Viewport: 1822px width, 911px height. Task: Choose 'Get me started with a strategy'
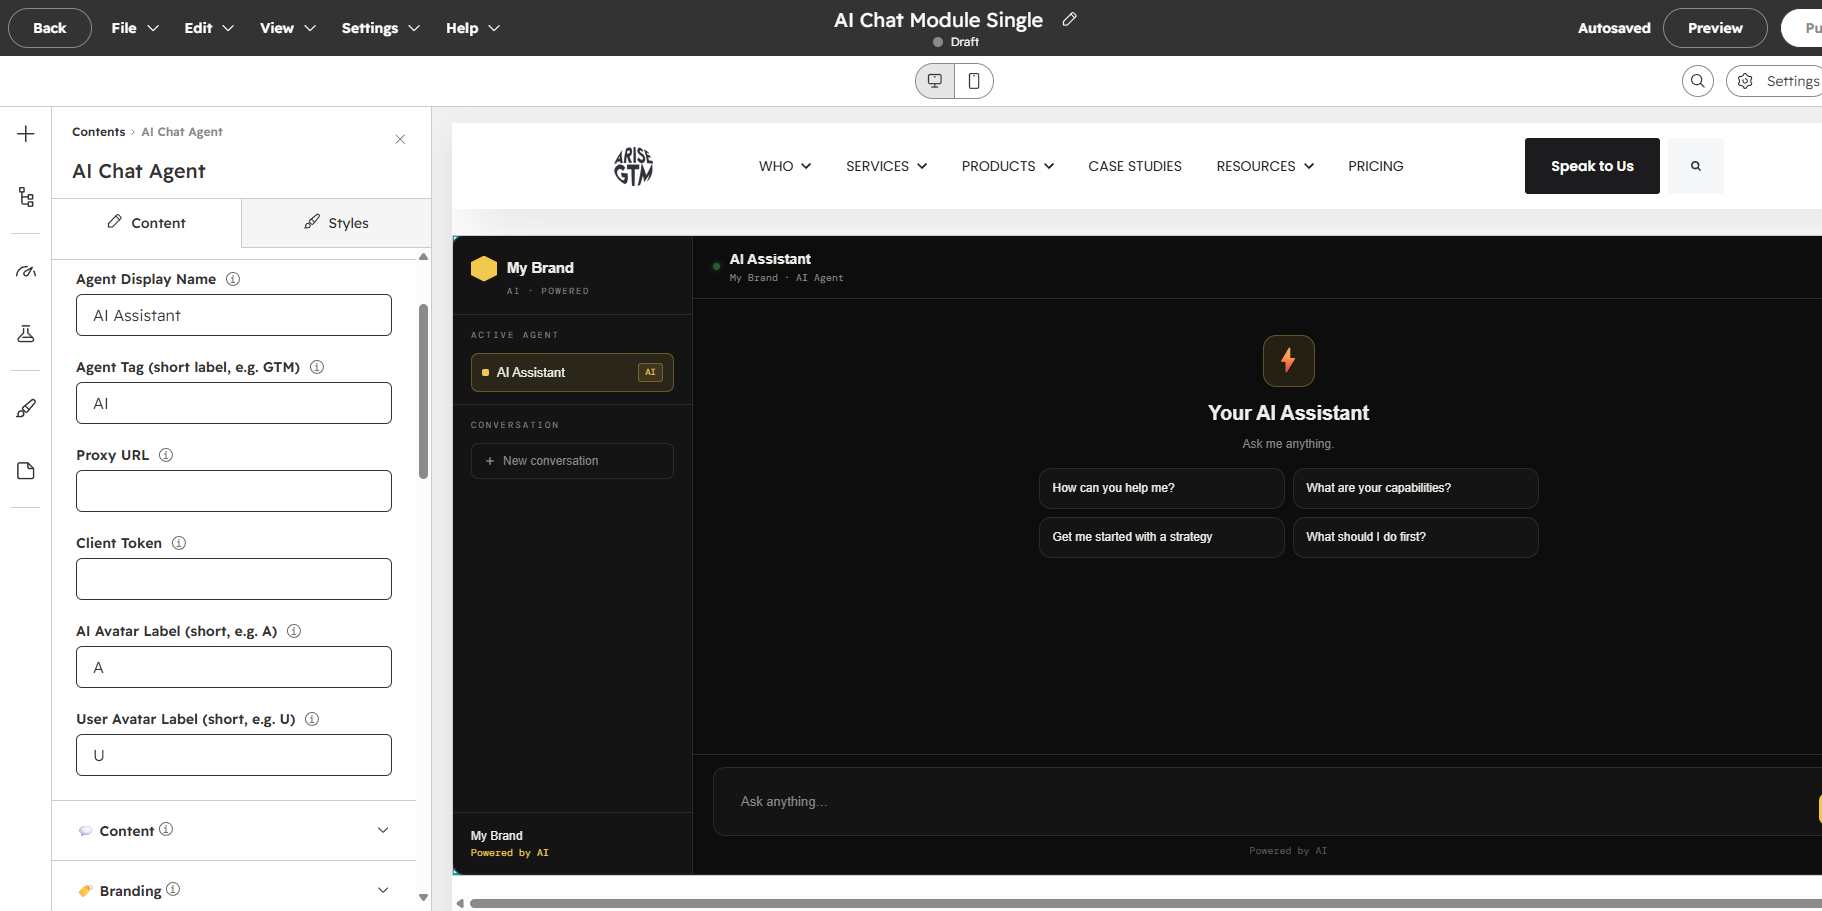1161,537
